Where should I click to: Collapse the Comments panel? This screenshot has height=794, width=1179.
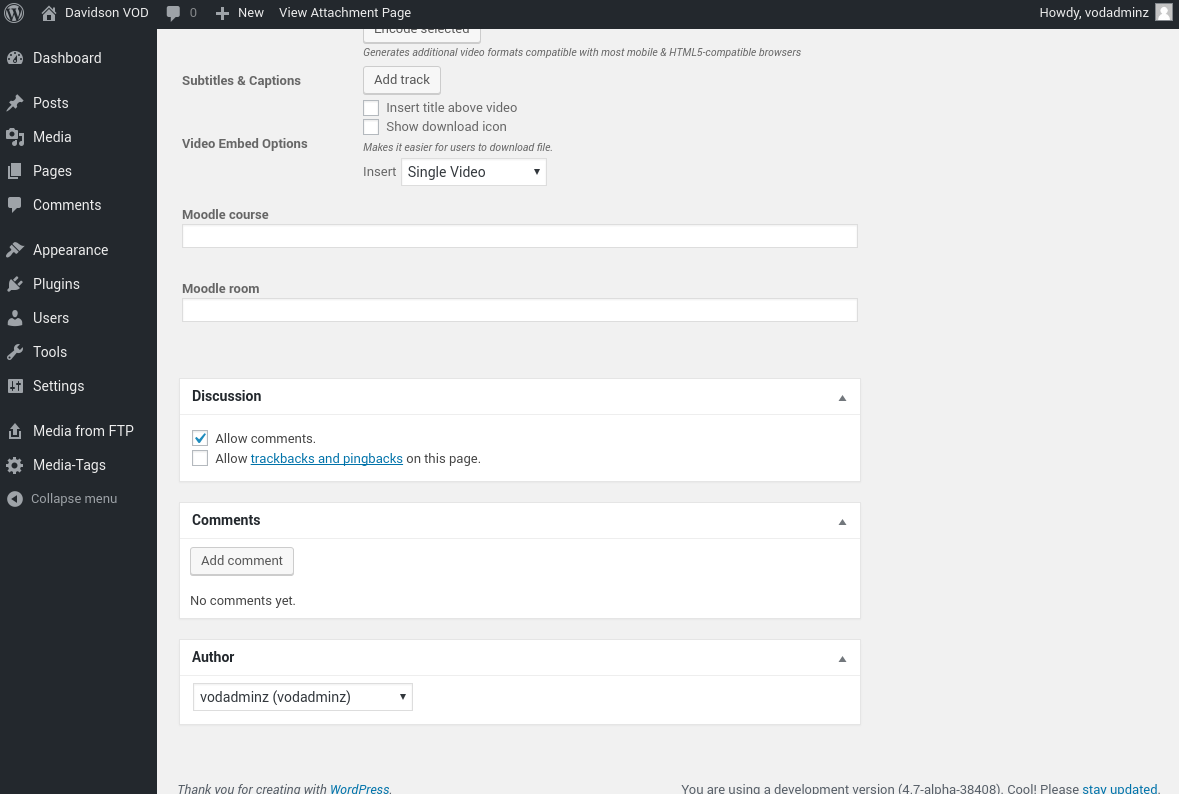pos(842,522)
